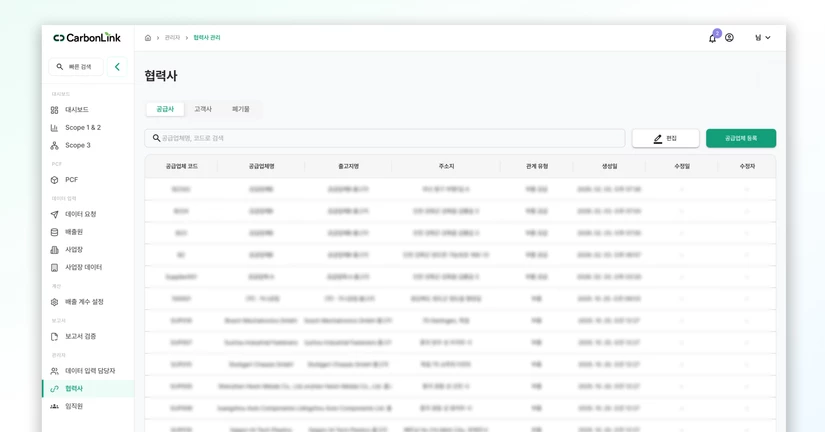Click 협력사 in the sidebar

(88, 389)
